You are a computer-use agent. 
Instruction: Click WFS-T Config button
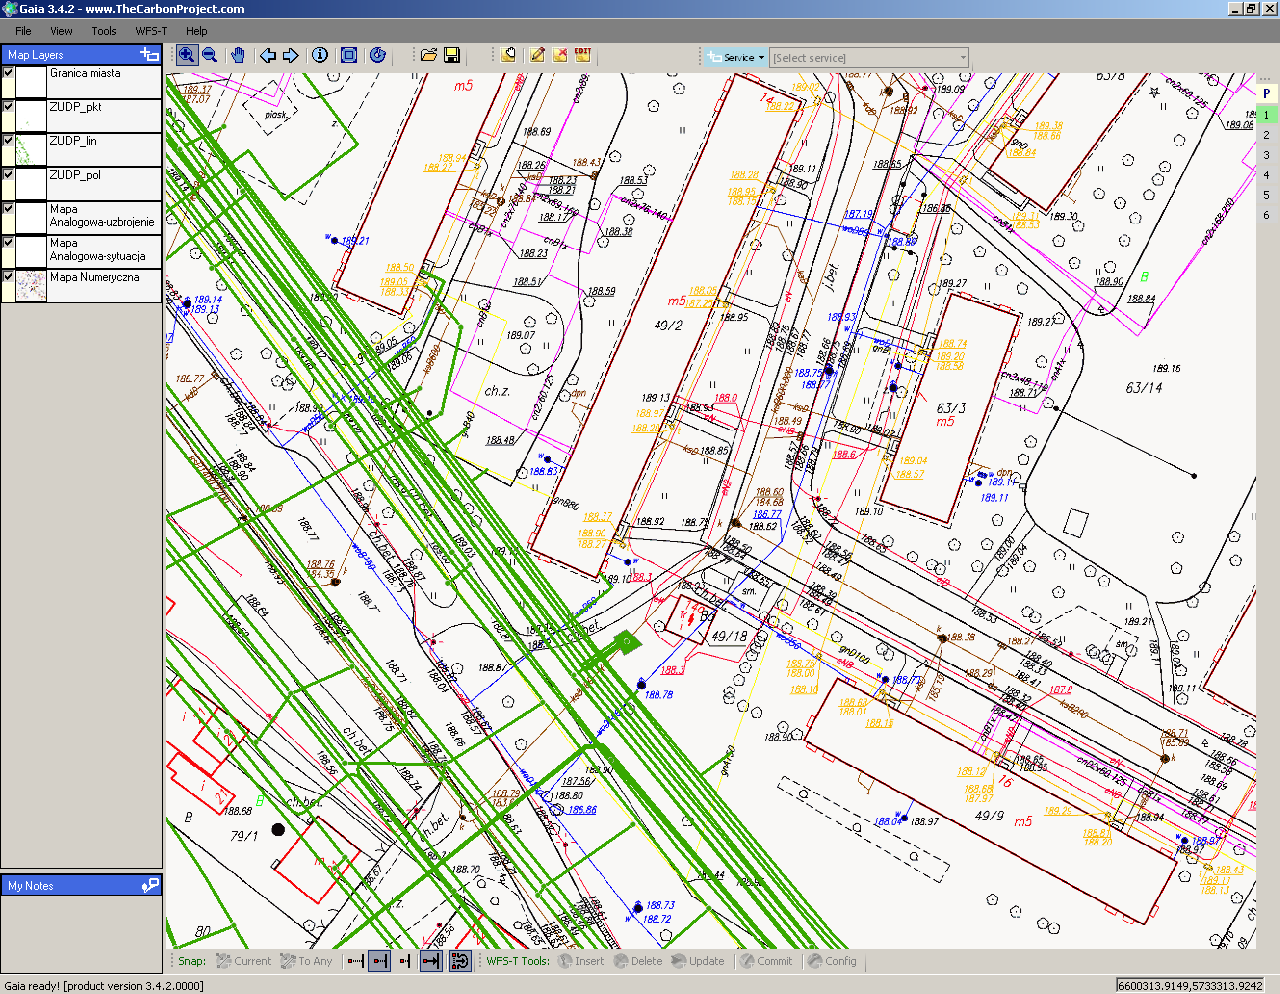tap(833, 961)
